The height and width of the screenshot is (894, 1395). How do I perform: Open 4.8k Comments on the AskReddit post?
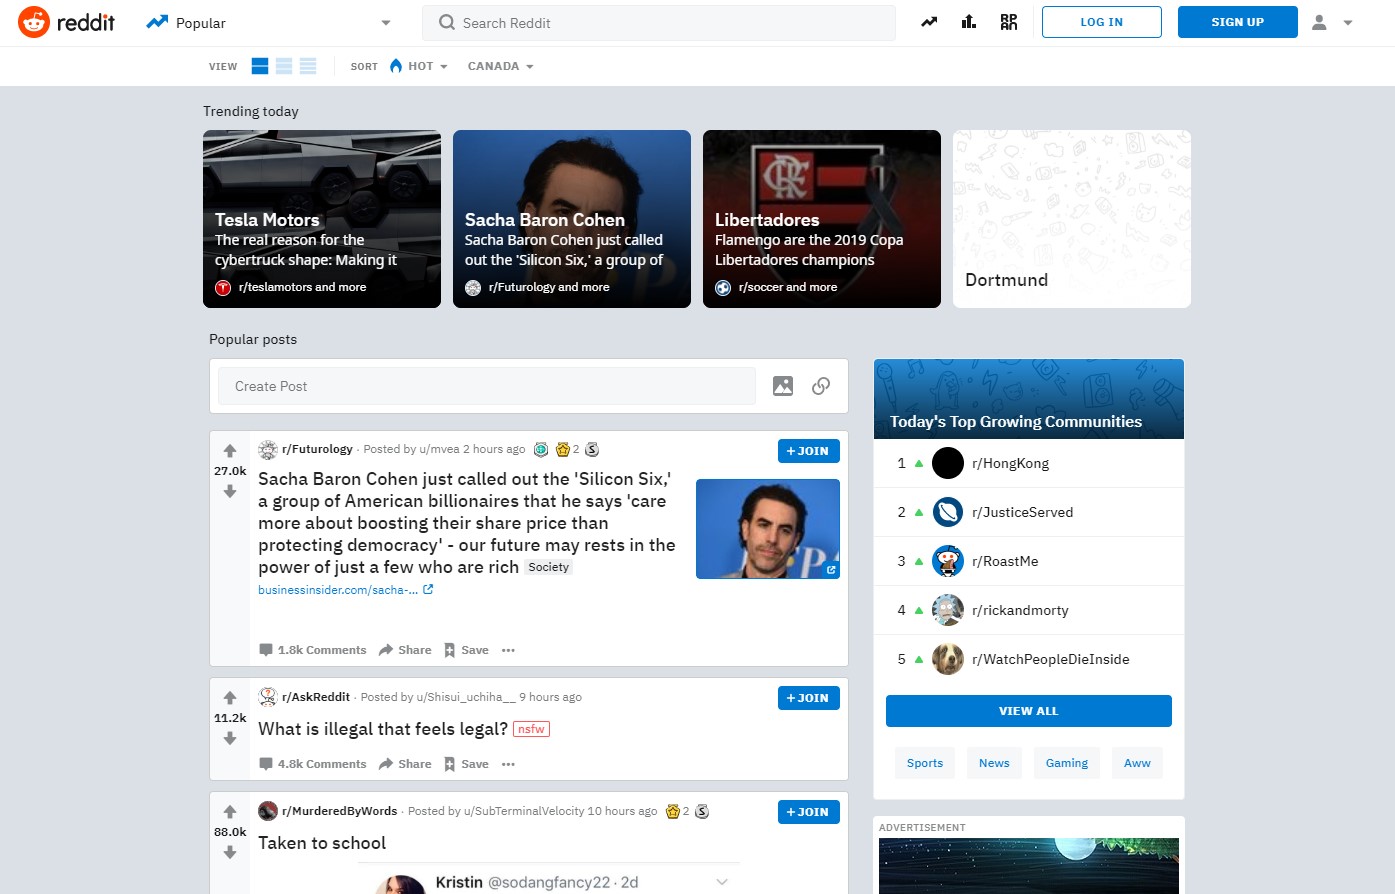(x=313, y=764)
